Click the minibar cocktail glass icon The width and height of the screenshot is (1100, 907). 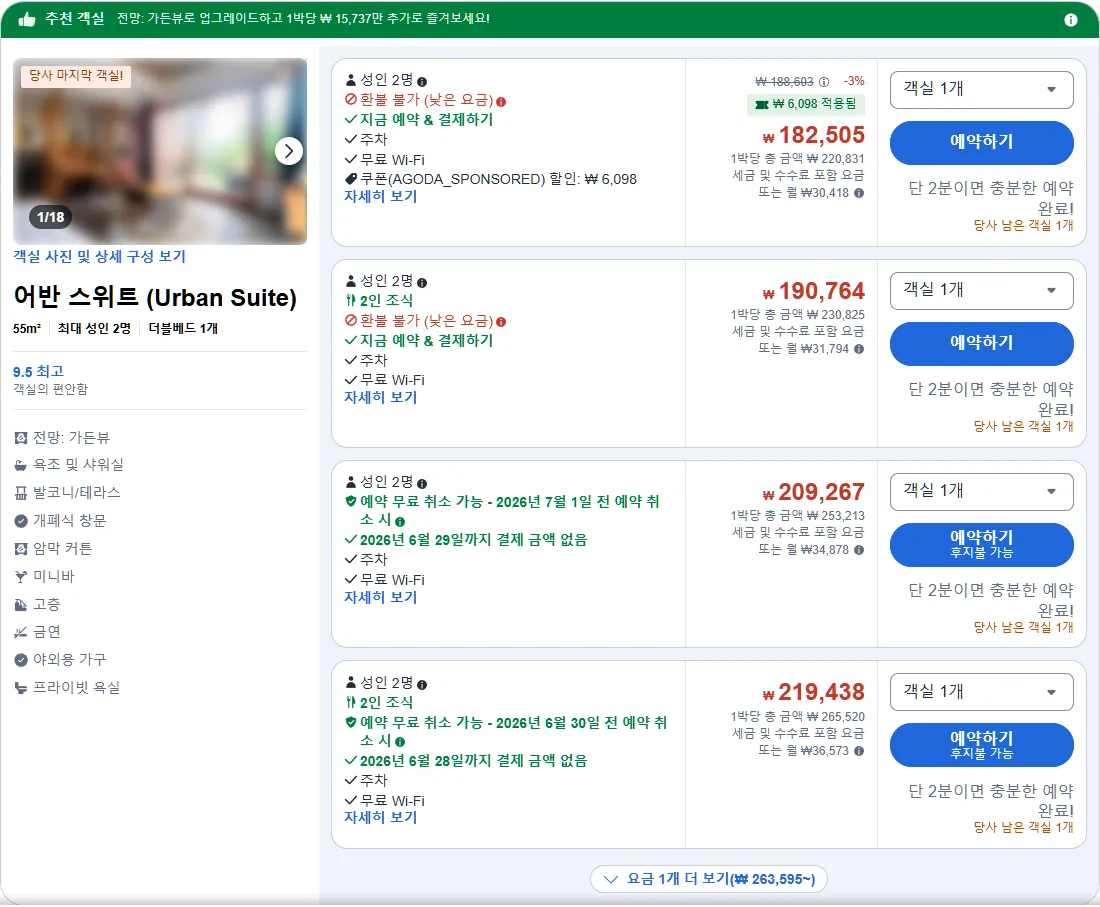pos(21,577)
